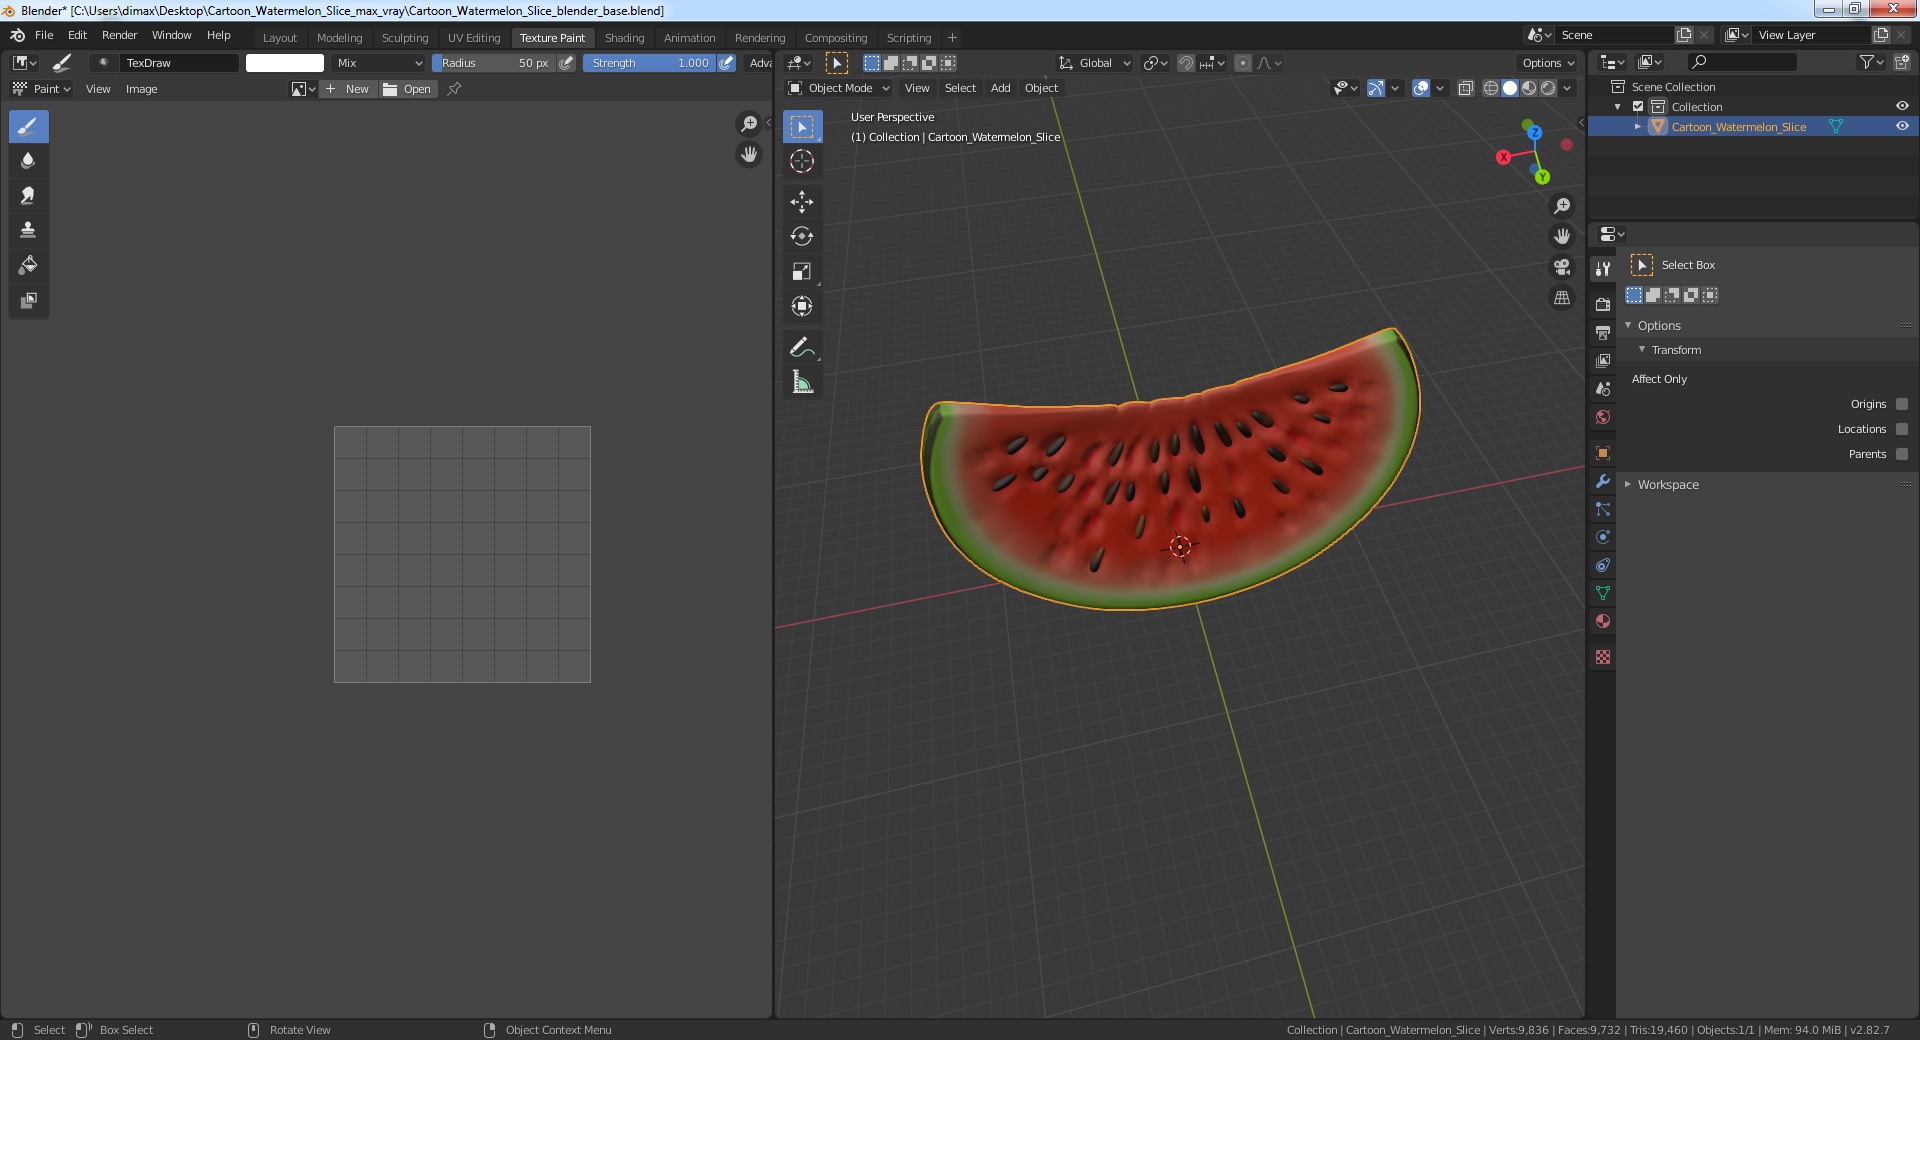Open the viewport Select menu

pos(960,88)
